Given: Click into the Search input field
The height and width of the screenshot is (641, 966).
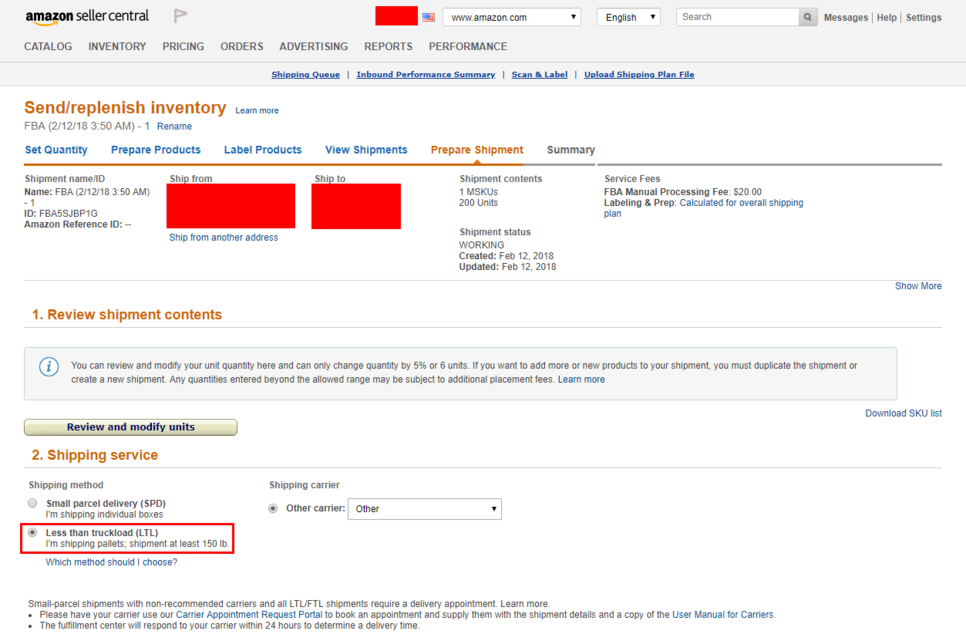Looking at the screenshot, I should click(x=737, y=17).
